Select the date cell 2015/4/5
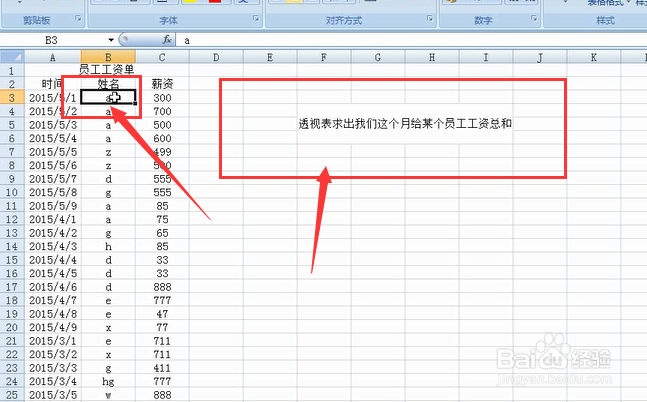This screenshot has height=402, width=647. tap(53, 273)
